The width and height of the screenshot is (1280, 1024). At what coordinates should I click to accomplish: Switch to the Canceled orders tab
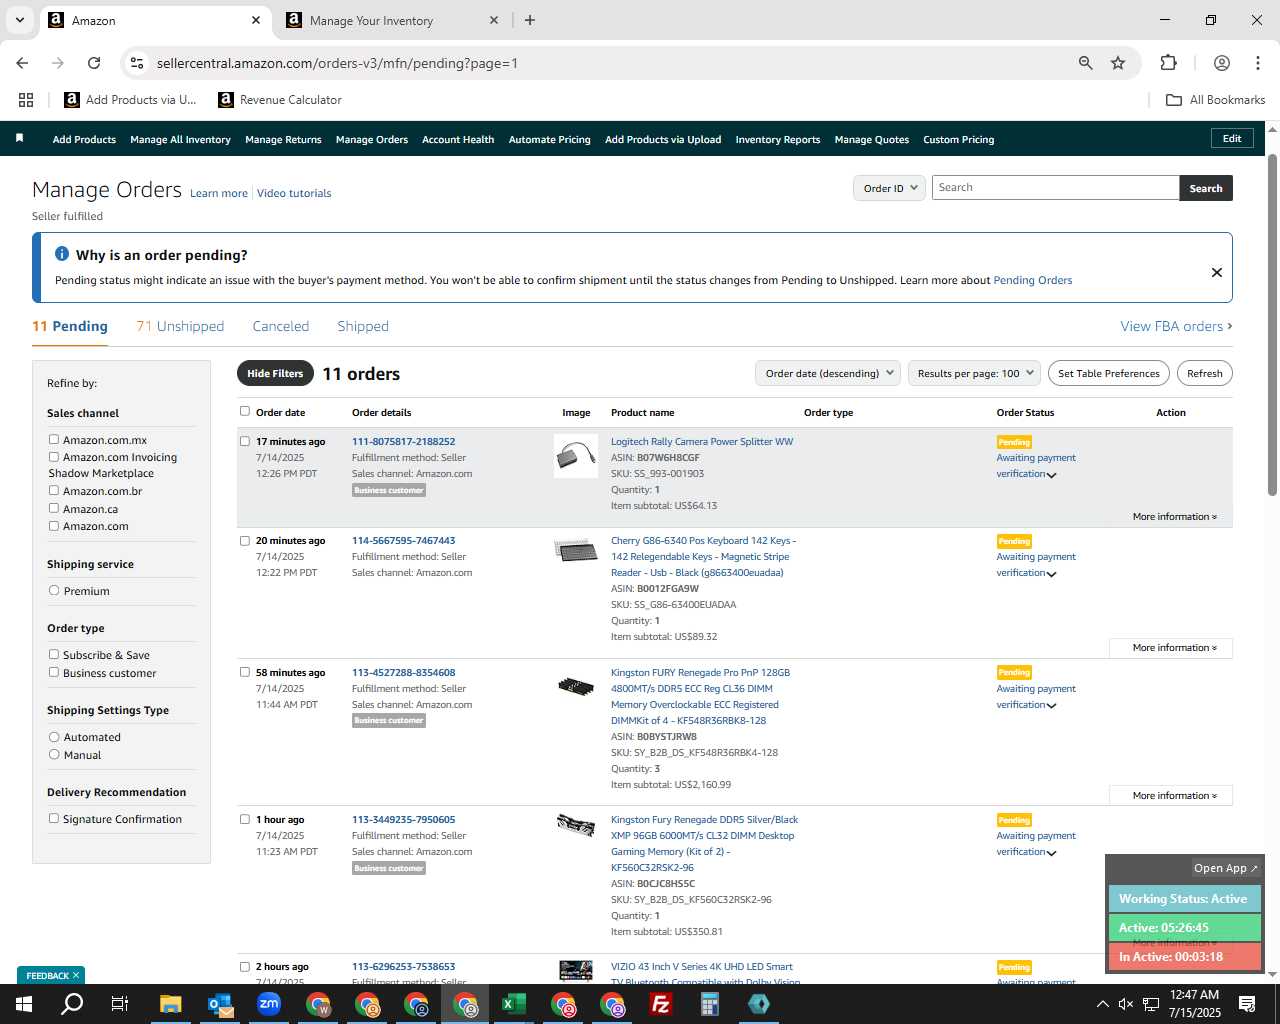(281, 326)
